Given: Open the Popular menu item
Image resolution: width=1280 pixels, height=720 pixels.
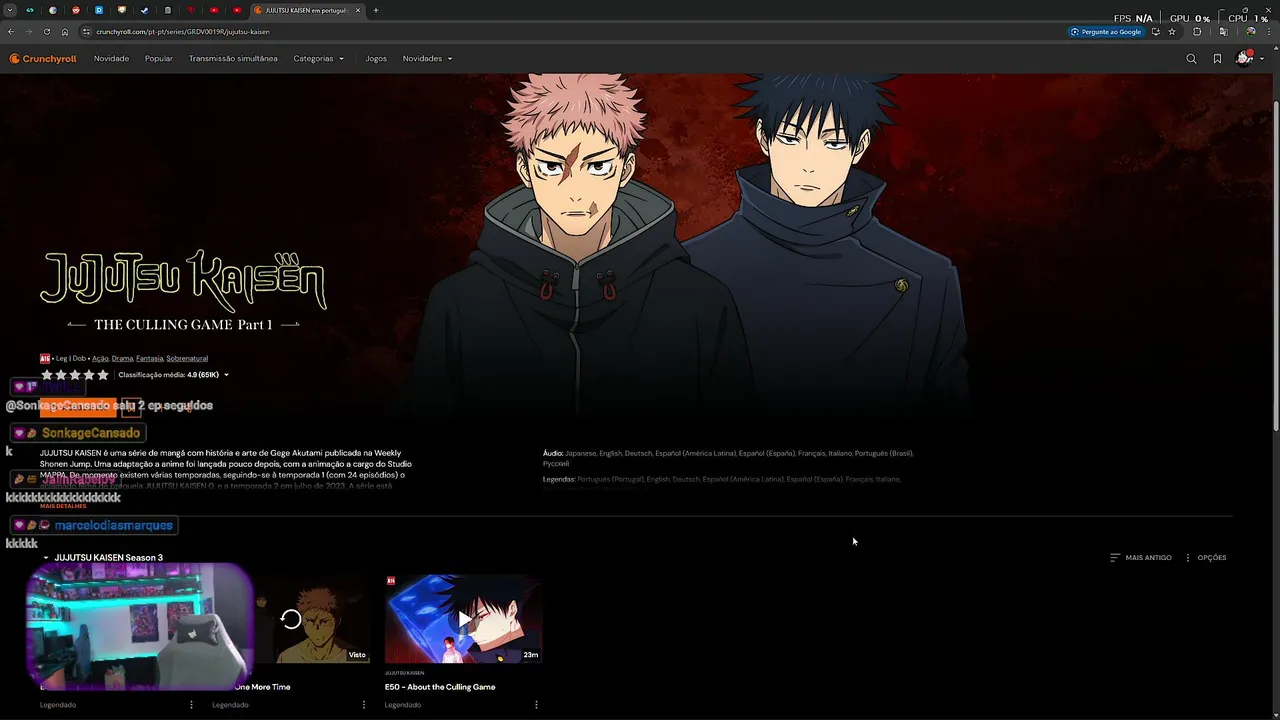Looking at the screenshot, I should click(159, 59).
